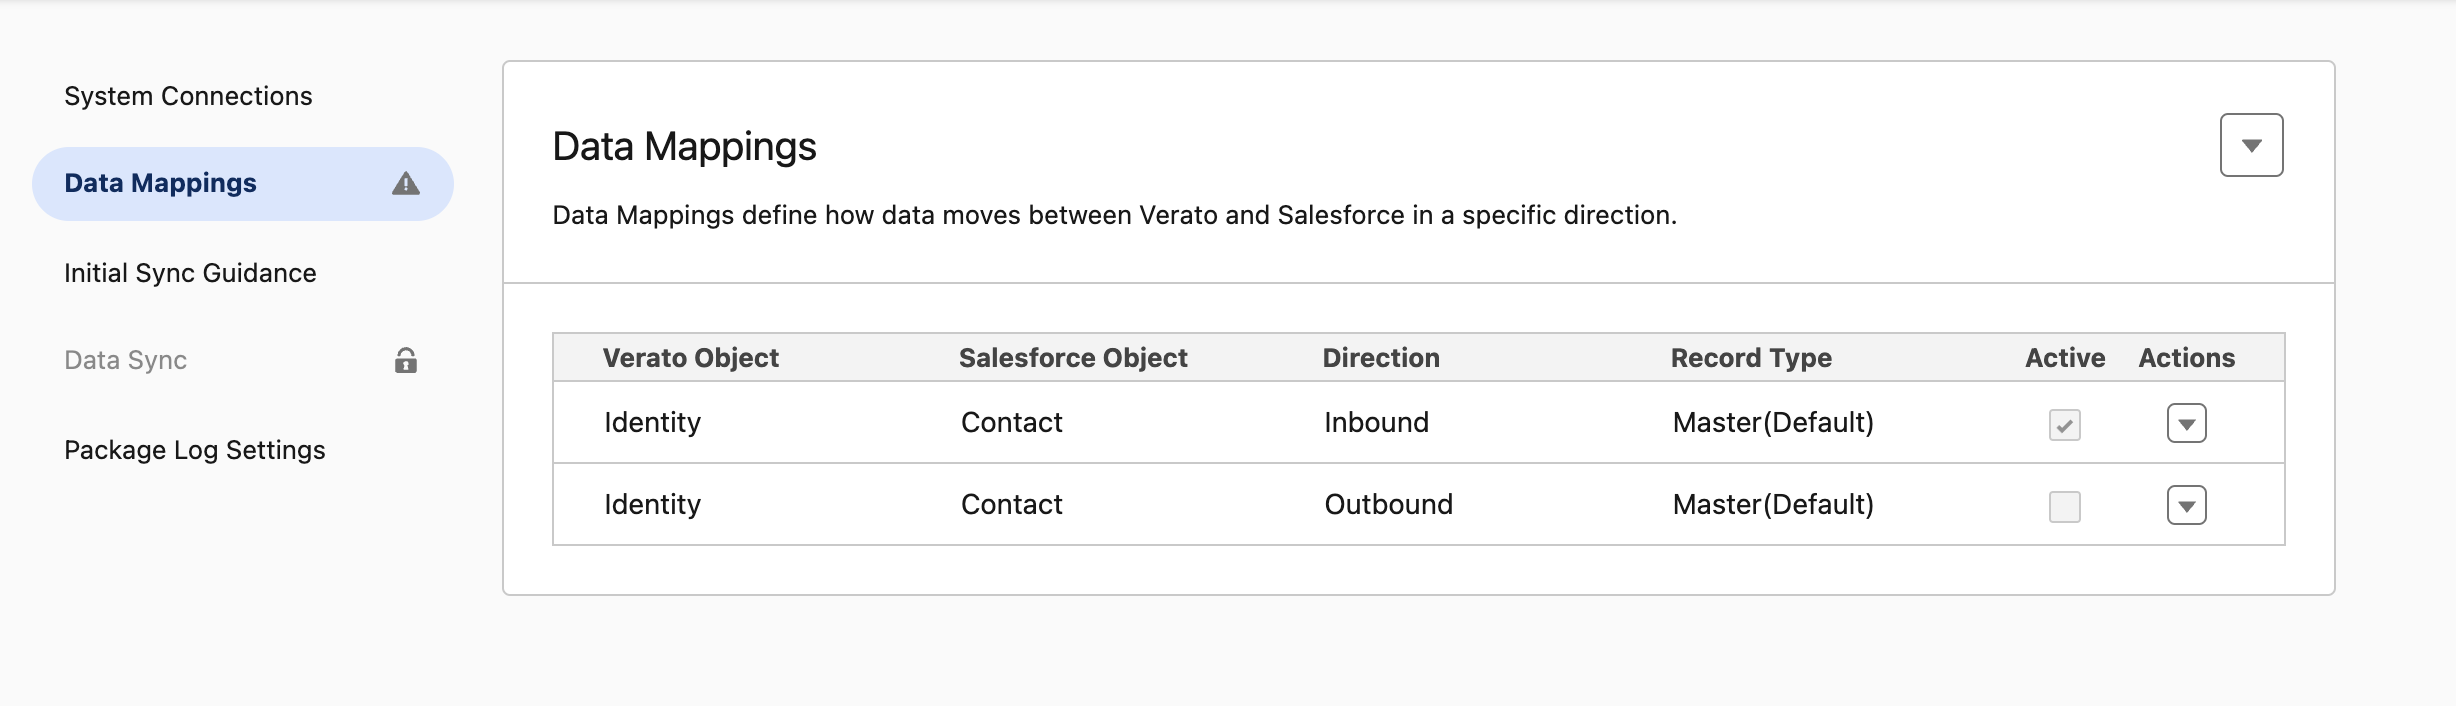The width and height of the screenshot is (2456, 706).
Task: Select the Inbound direction cell
Action: pyautogui.click(x=1376, y=422)
